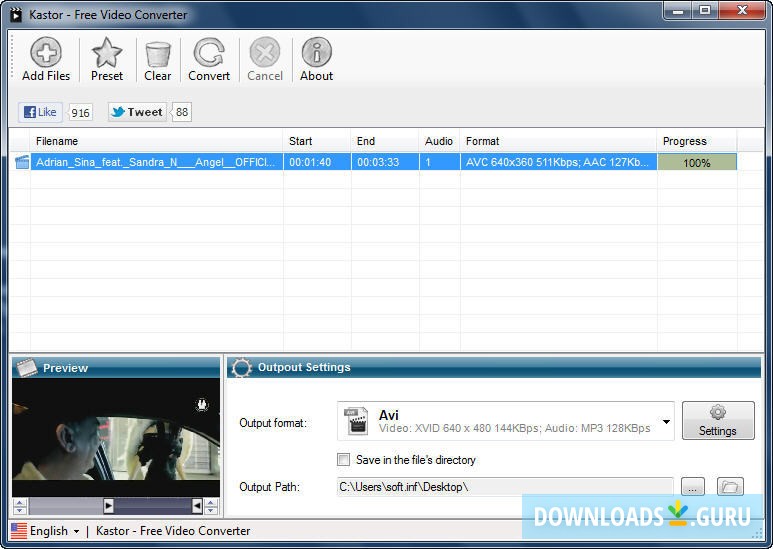Screen dimensions: 773x549
Task: Click the Progress column header
Action: coord(697,141)
